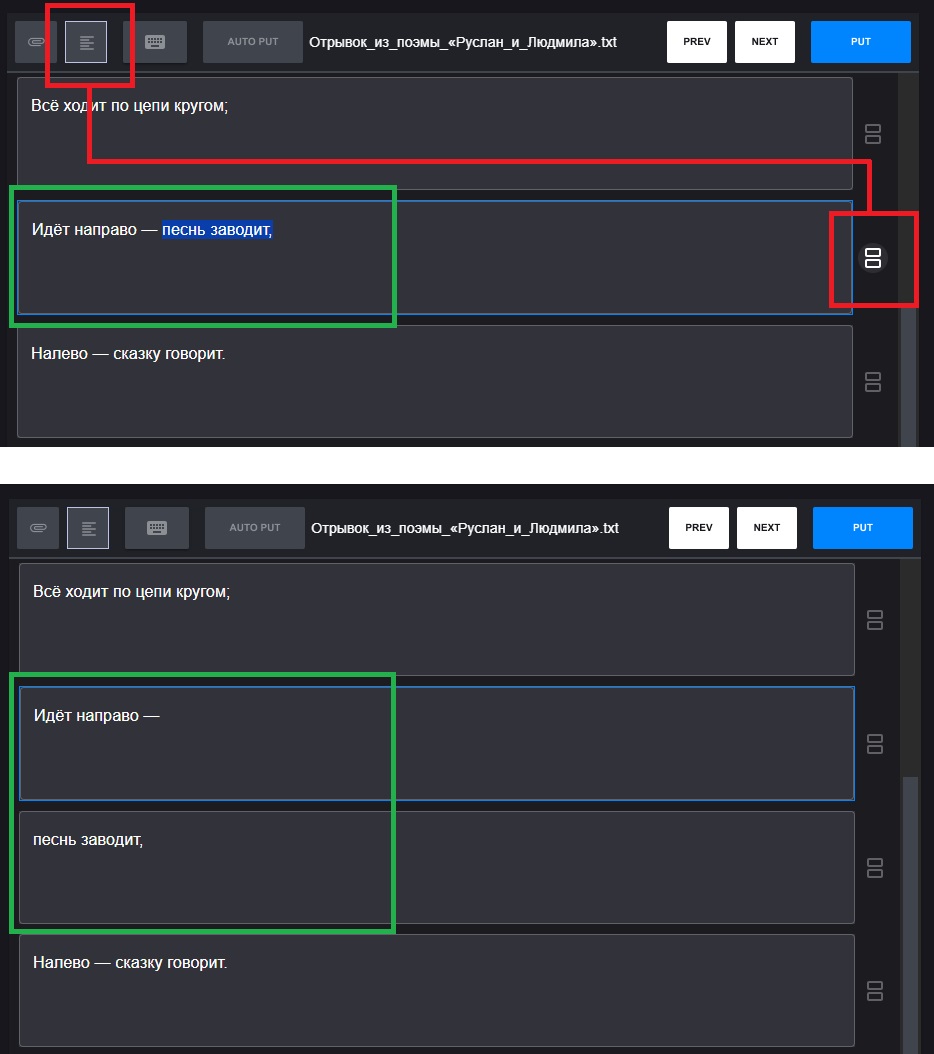Click the scrollbar thumb in upper screenshot
This screenshot has width=934, height=1054.
pyautogui.click(x=908, y=376)
